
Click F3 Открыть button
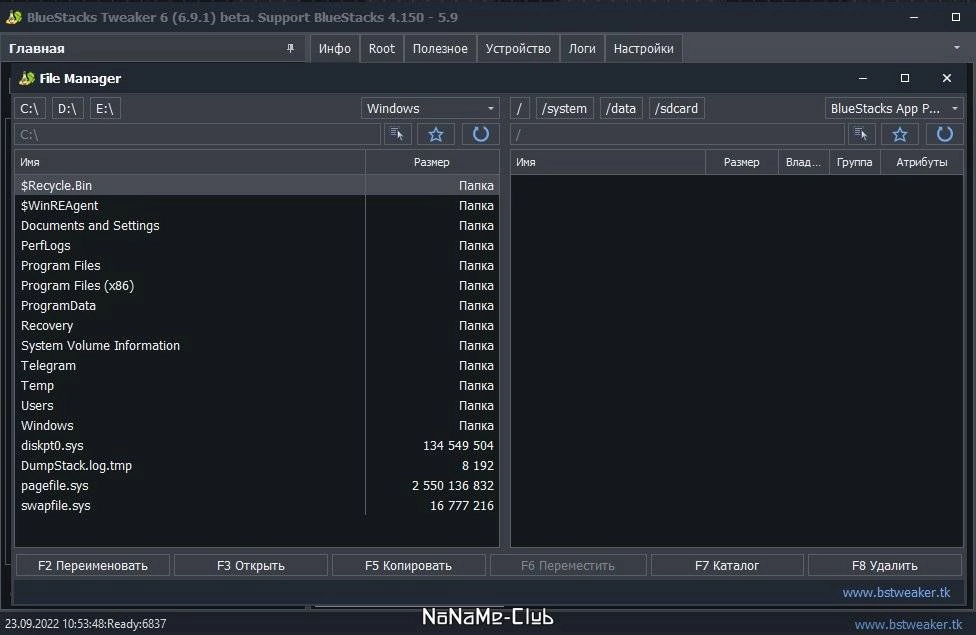251,565
